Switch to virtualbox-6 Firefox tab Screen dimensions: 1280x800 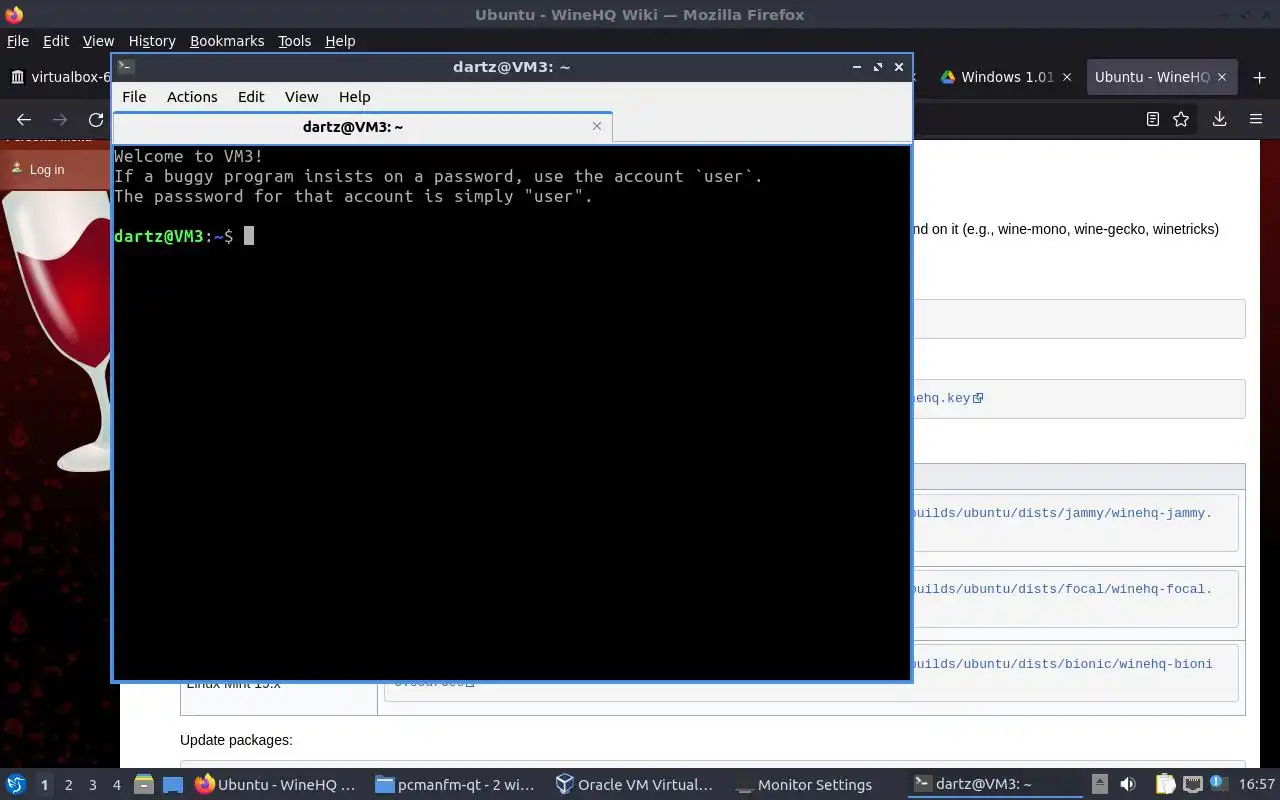[x=58, y=77]
